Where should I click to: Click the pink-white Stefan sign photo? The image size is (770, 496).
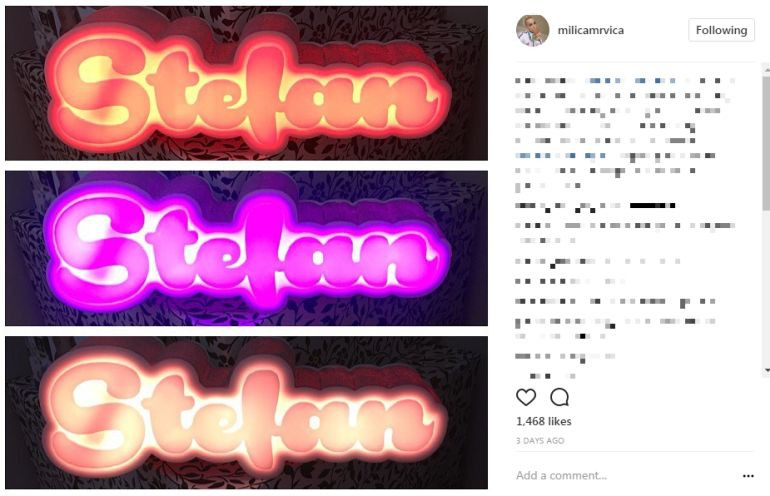(x=247, y=413)
